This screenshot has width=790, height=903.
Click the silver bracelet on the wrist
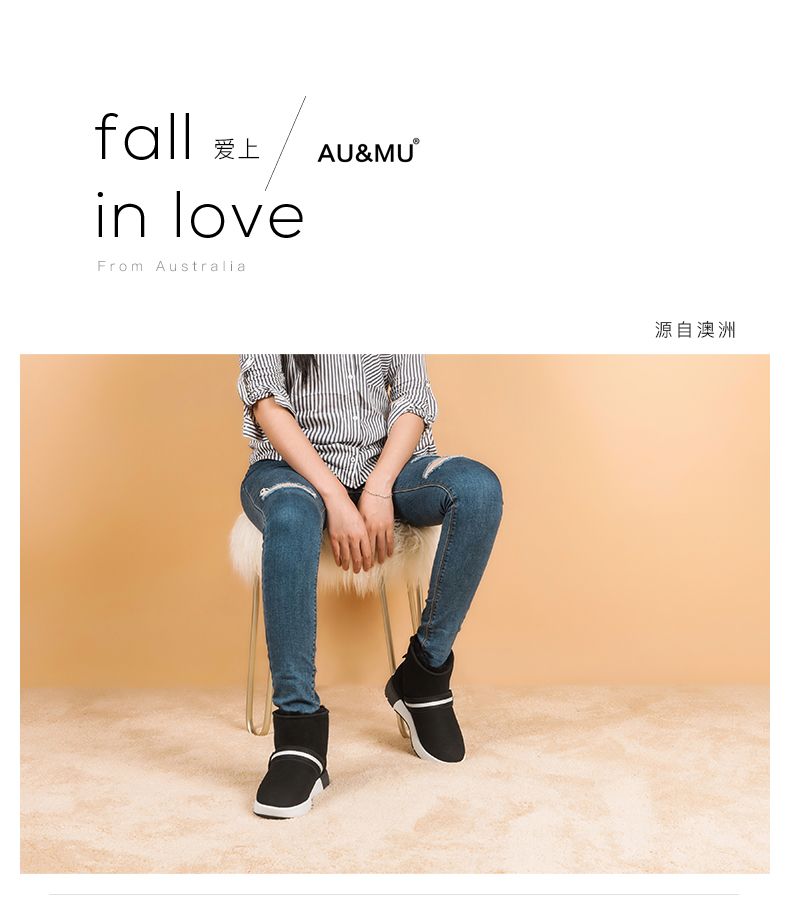click(x=377, y=494)
